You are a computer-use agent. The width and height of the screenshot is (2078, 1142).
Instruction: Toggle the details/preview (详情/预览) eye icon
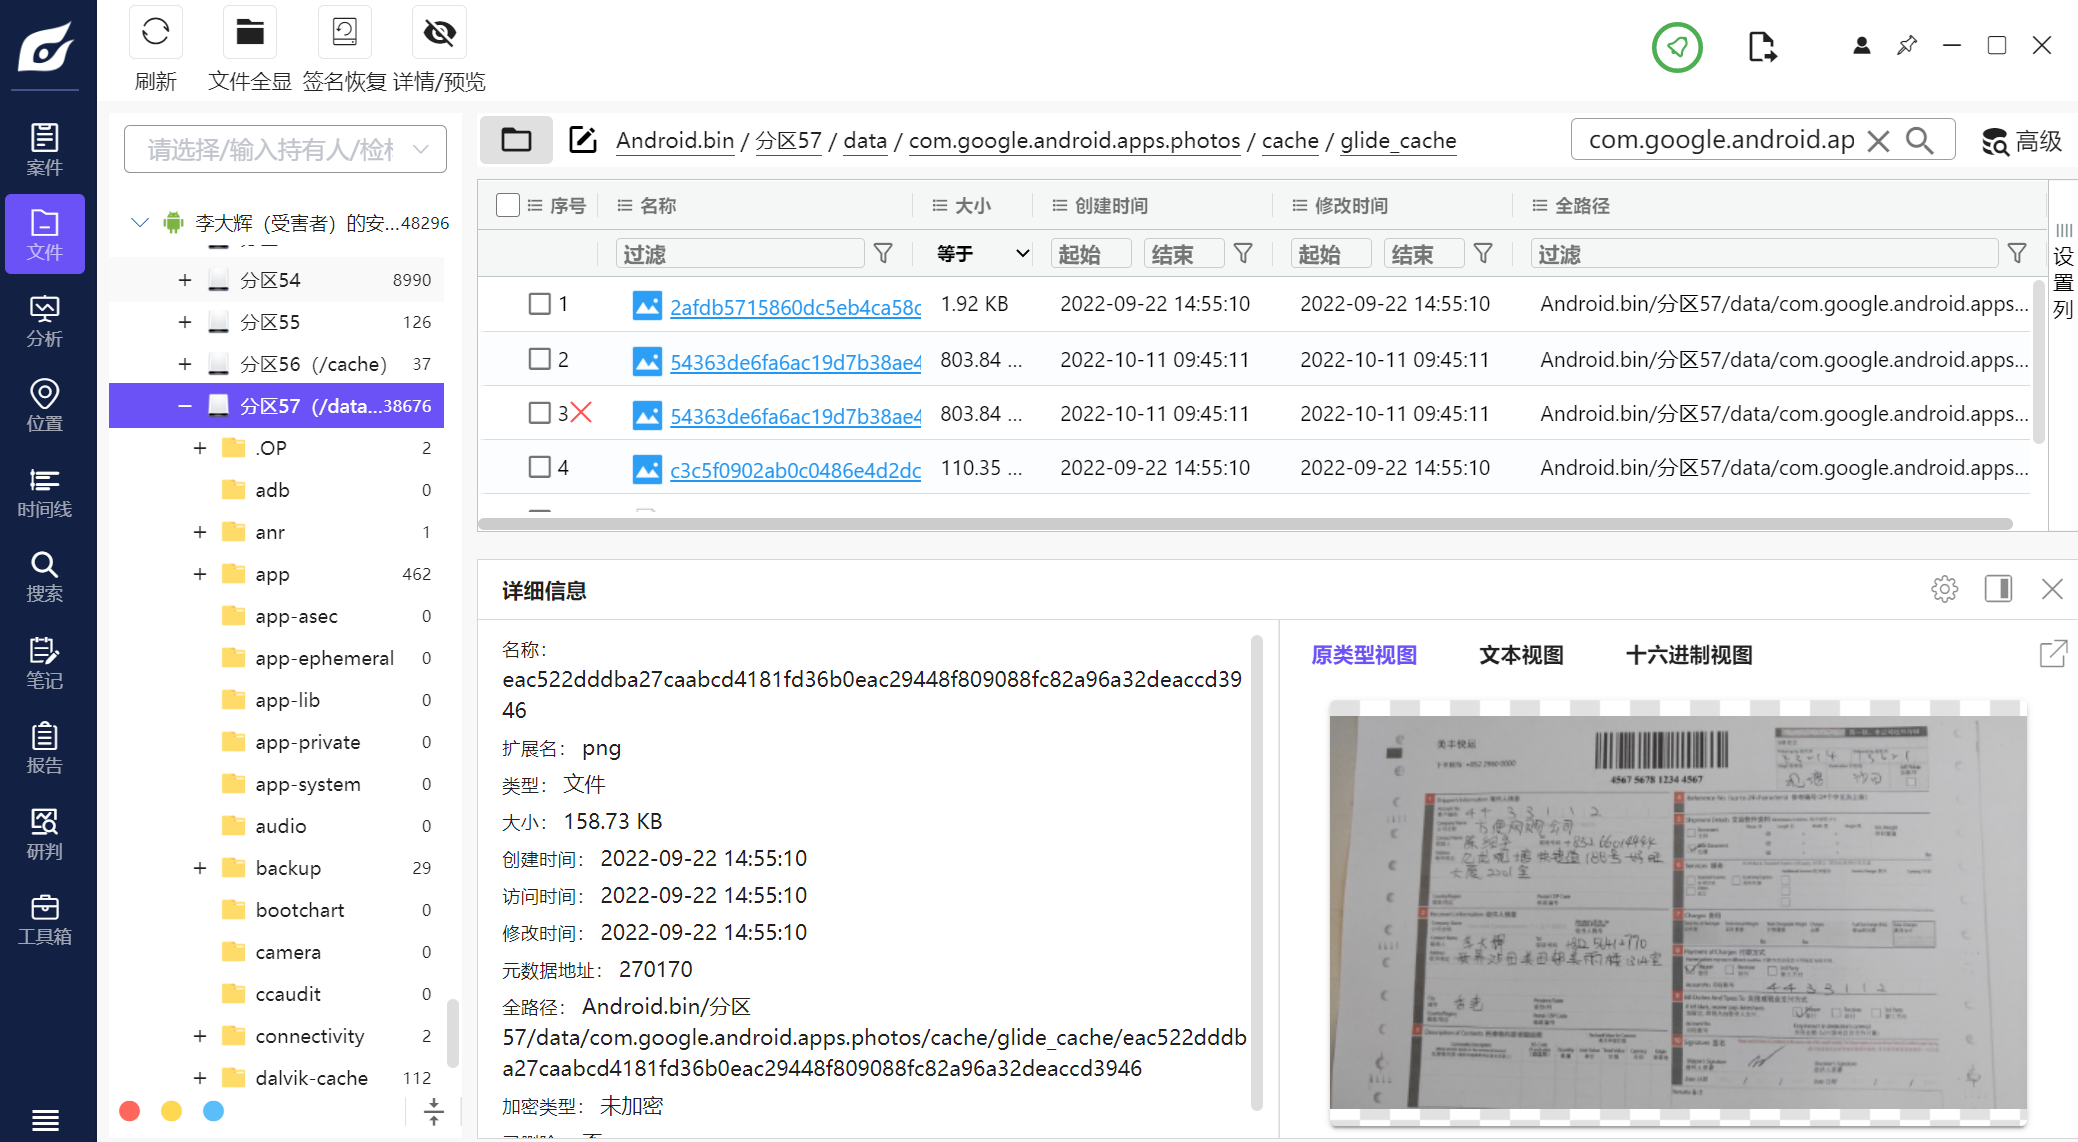tap(439, 33)
